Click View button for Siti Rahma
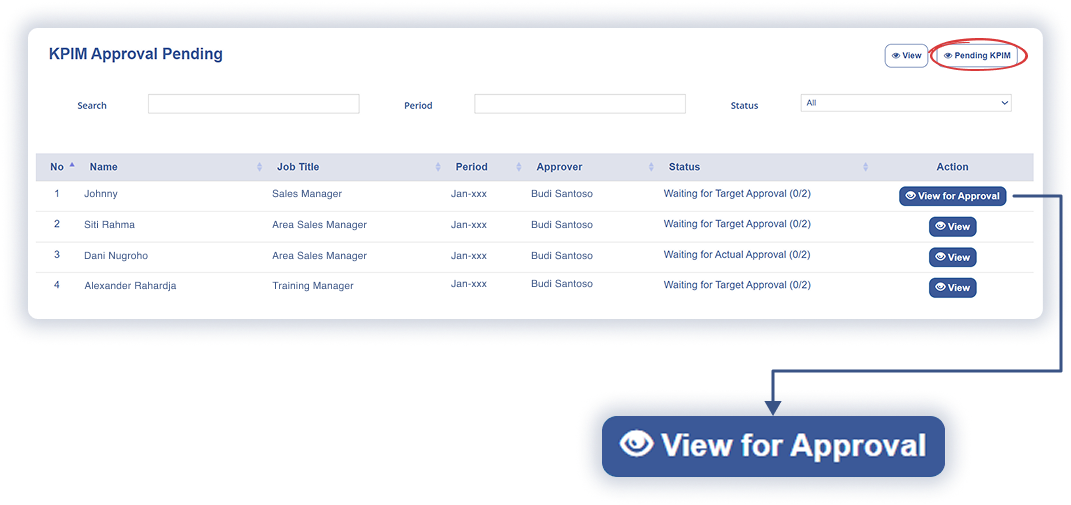This screenshot has height=505, width=1071. (952, 227)
